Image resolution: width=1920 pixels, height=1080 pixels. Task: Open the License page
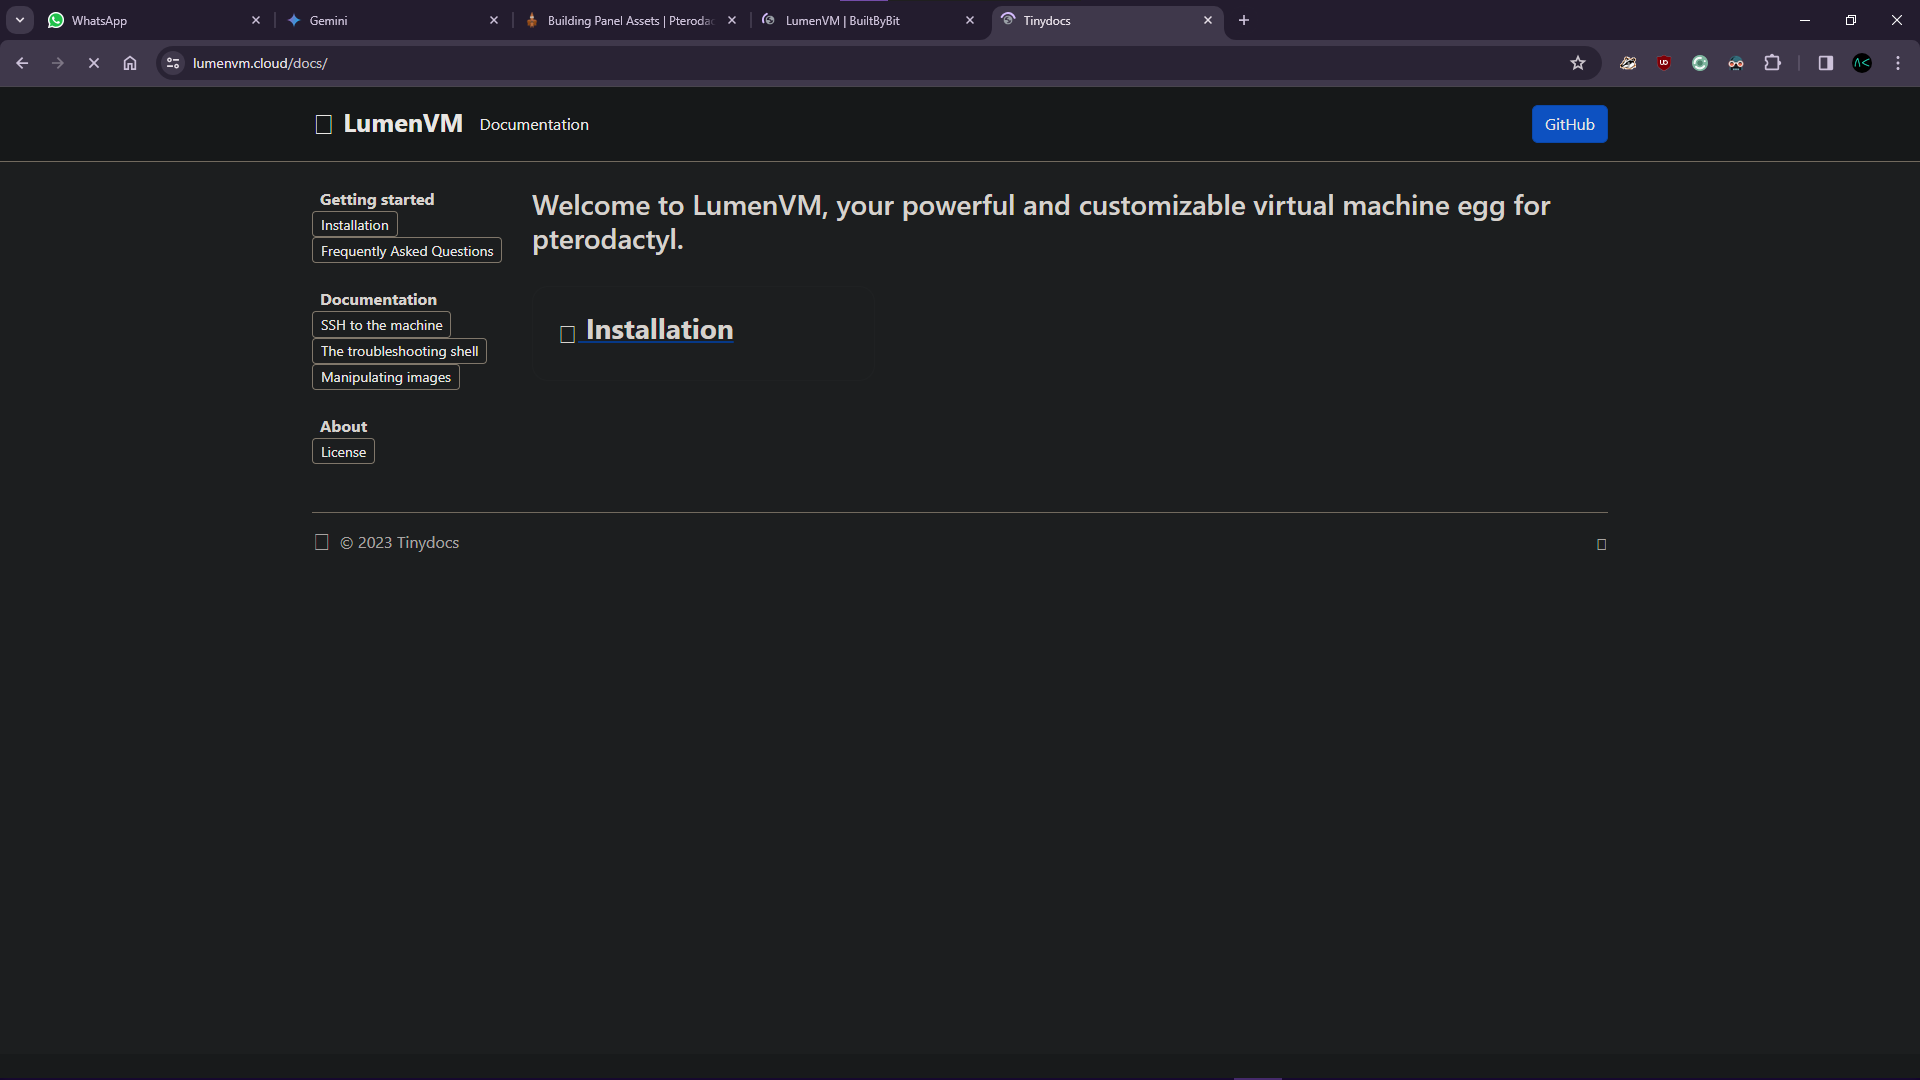tap(343, 452)
